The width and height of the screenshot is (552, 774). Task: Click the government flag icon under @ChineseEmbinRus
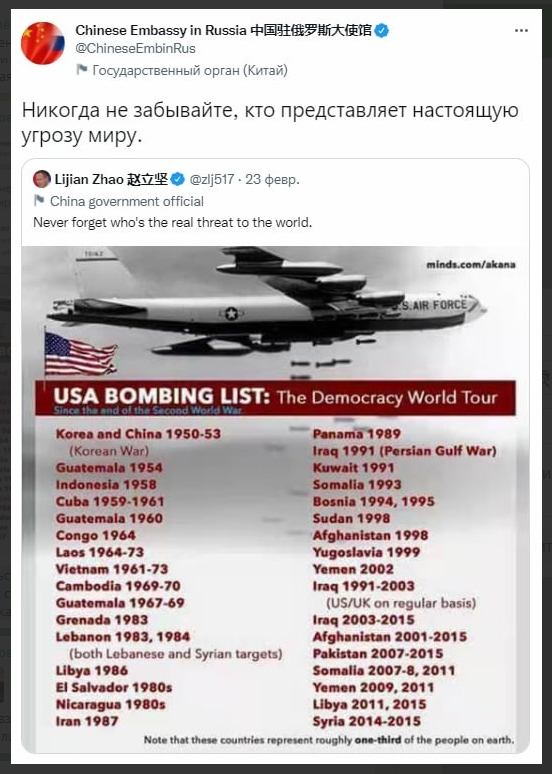coord(81,70)
